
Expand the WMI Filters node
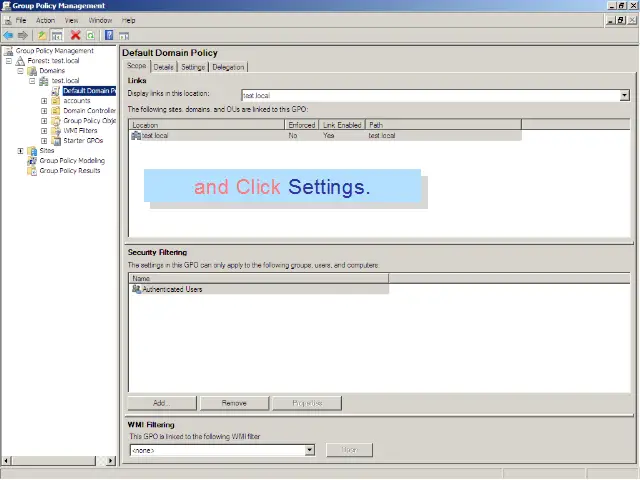(44, 131)
